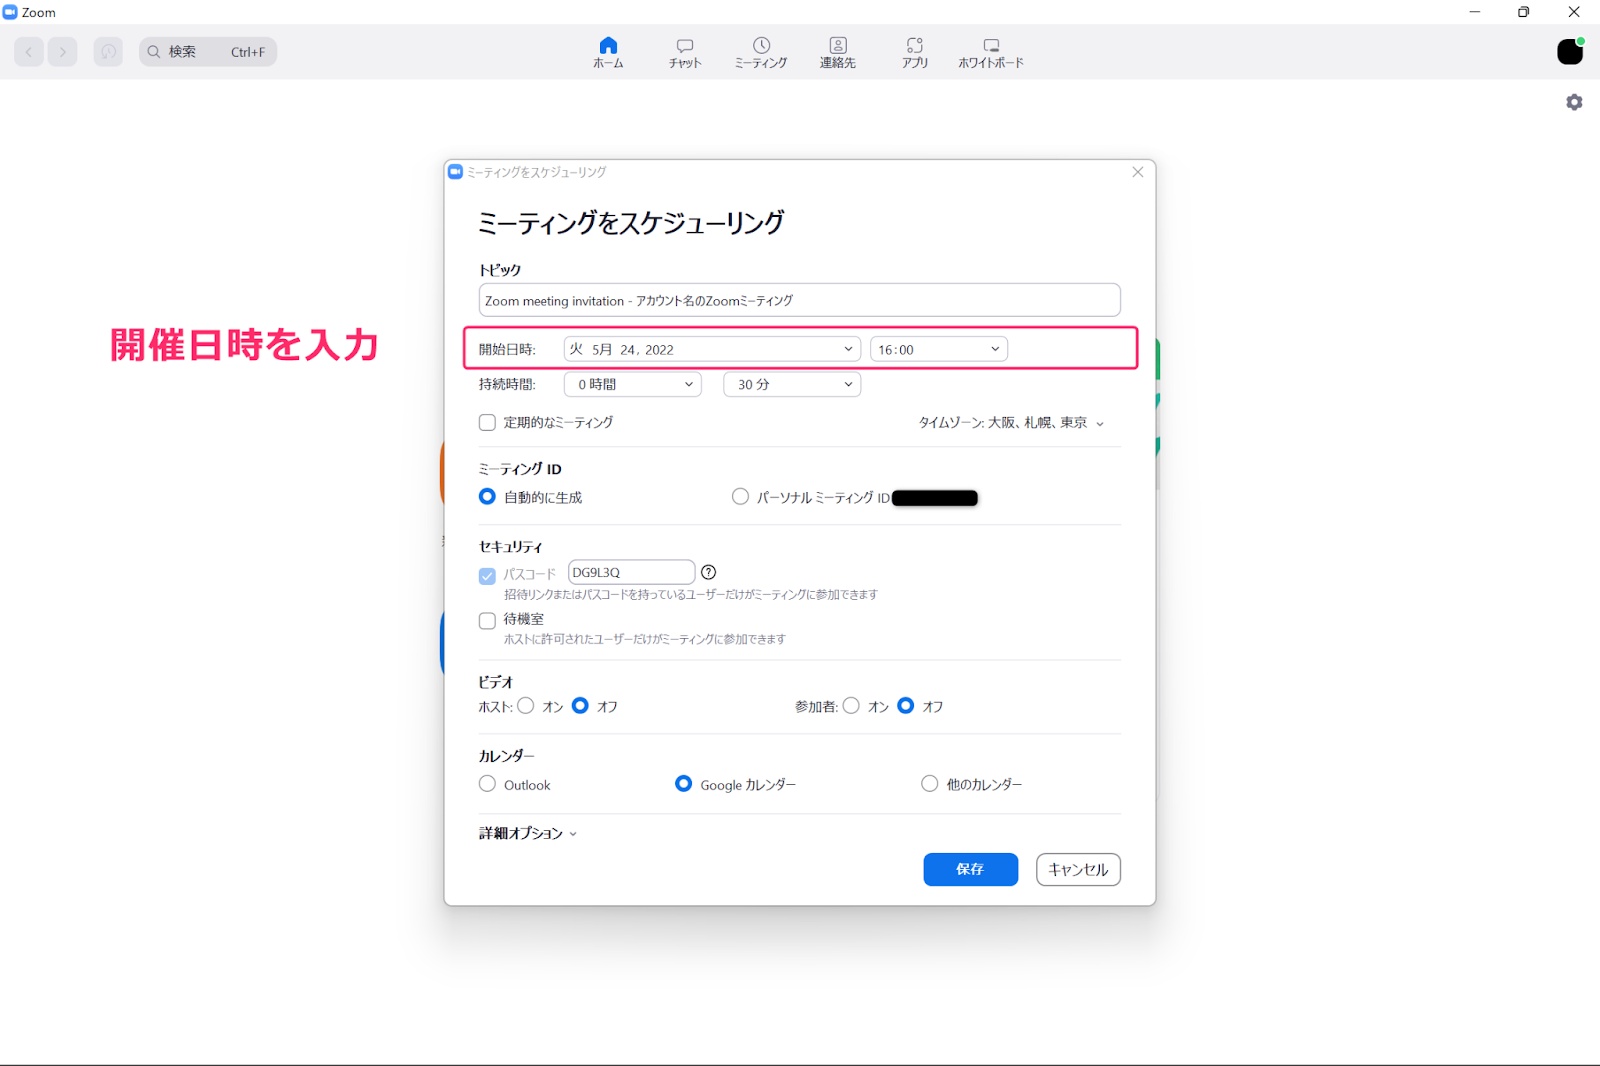Open the 16:00 start time dropdown
Viewport: 1600px width, 1066px height.
tap(938, 349)
